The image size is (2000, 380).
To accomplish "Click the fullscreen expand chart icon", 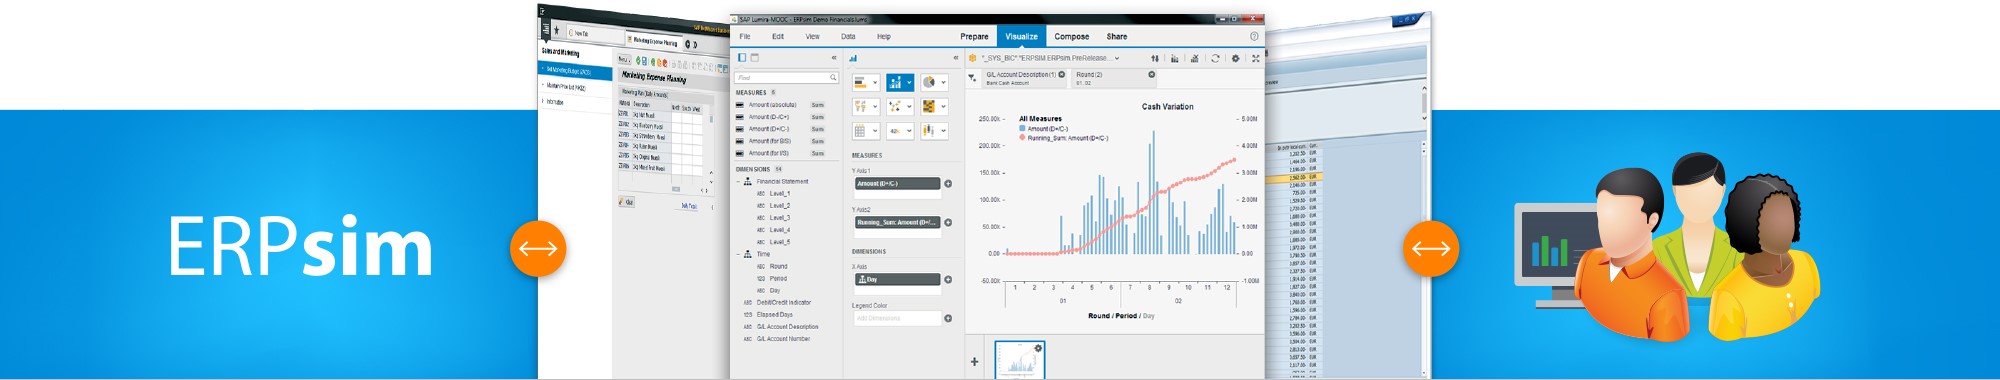I will [1256, 58].
